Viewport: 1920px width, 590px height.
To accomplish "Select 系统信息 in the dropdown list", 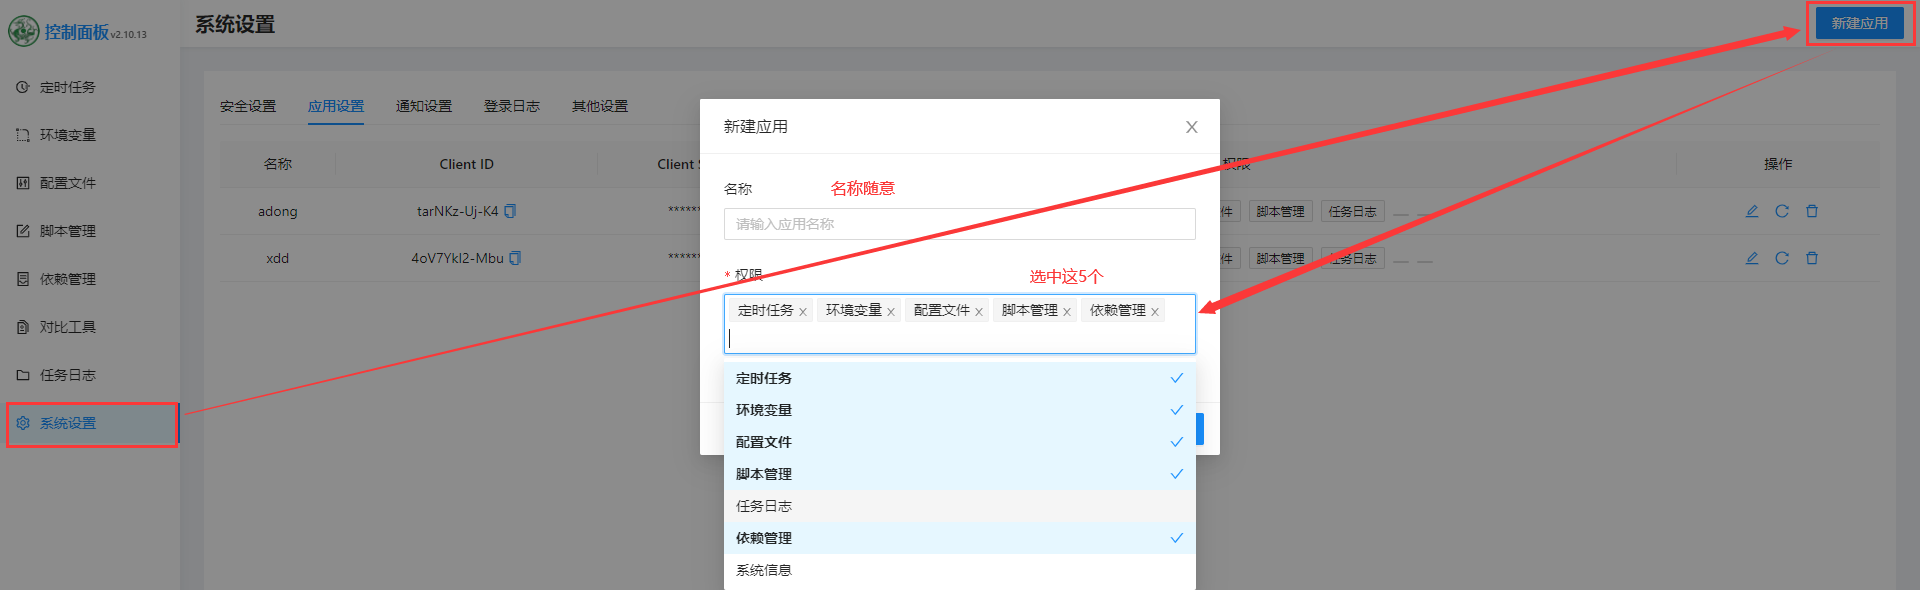I will tap(960, 570).
